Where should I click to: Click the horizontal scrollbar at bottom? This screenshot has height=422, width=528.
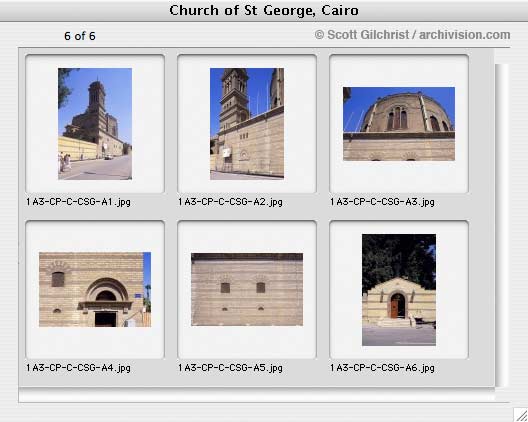tap(257, 395)
